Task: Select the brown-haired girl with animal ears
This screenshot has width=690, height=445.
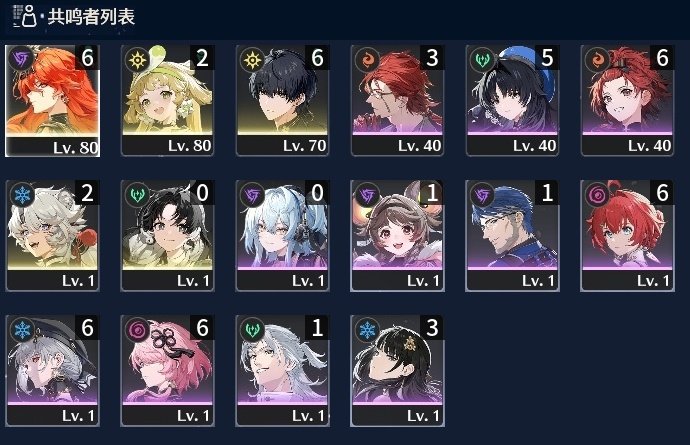Action: click(397, 235)
